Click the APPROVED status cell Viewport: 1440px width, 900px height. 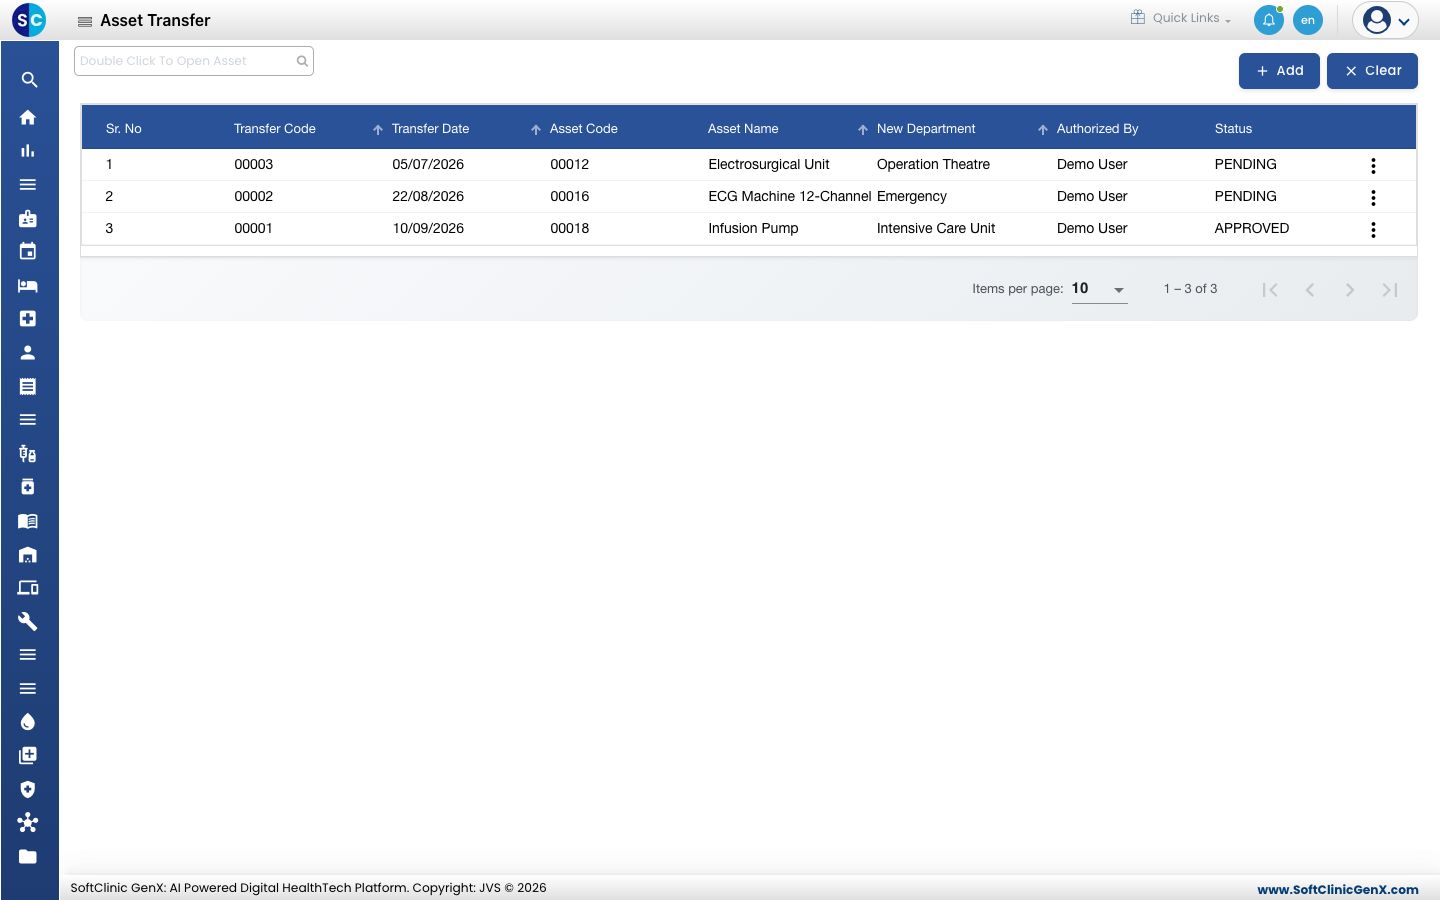(x=1252, y=229)
